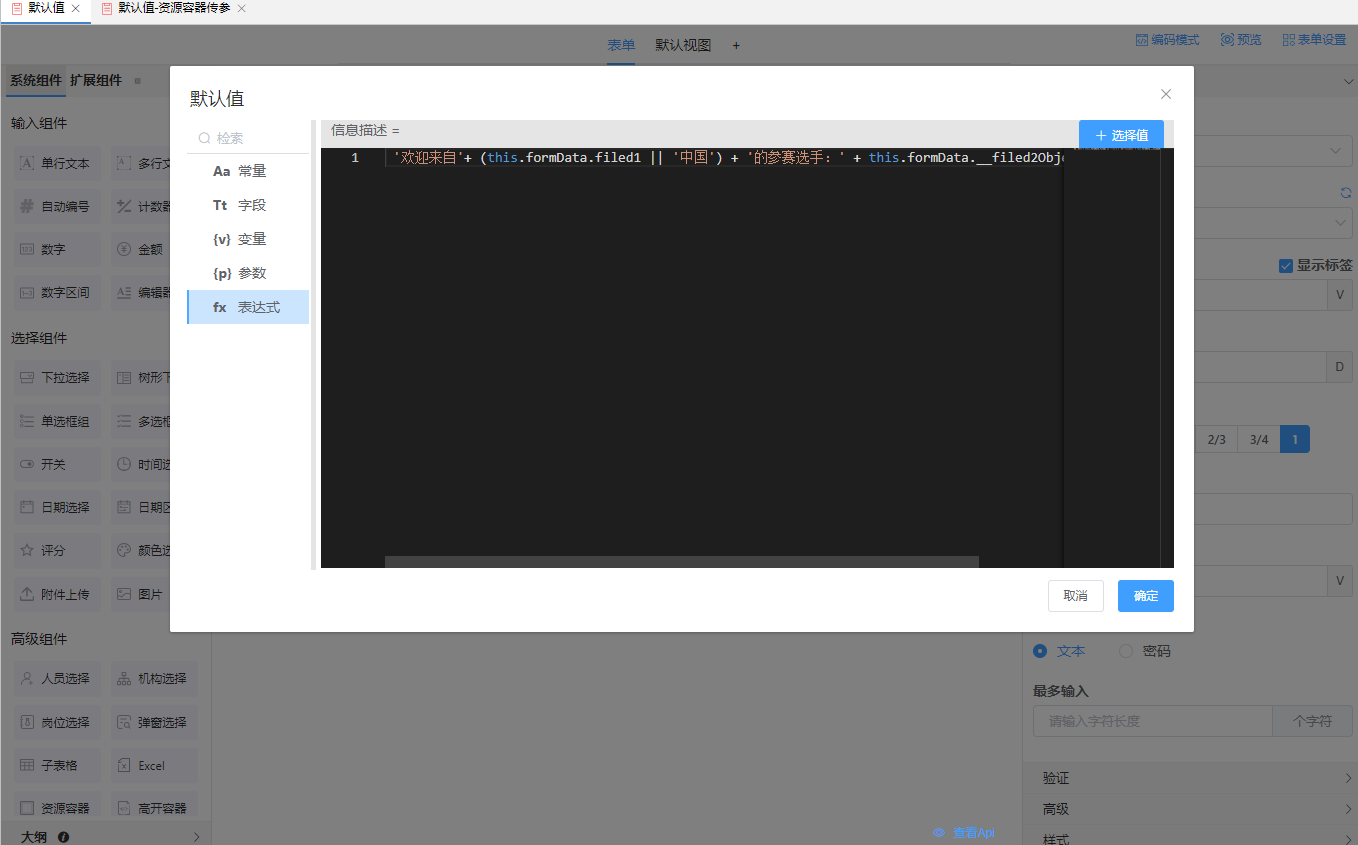1358x845 pixels.
Task: Select the 文本 radio button
Action: pyautogui.click(x=1040, y=651)
